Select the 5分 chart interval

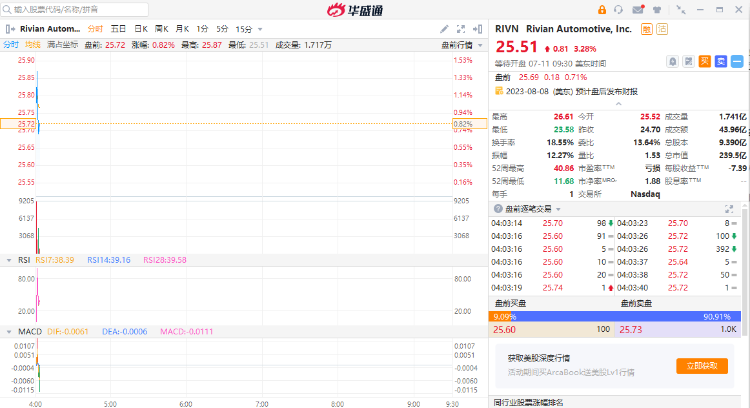click(222, 29)
